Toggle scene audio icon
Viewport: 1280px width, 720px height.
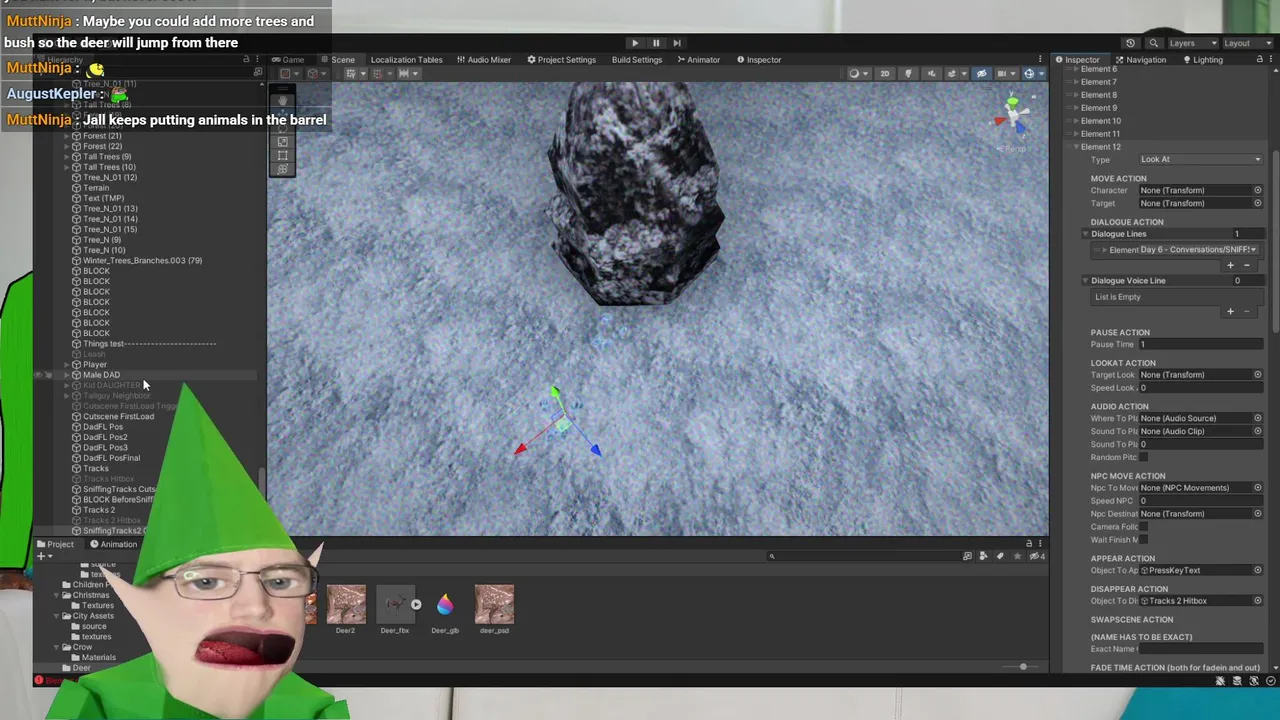click(931, 74)
